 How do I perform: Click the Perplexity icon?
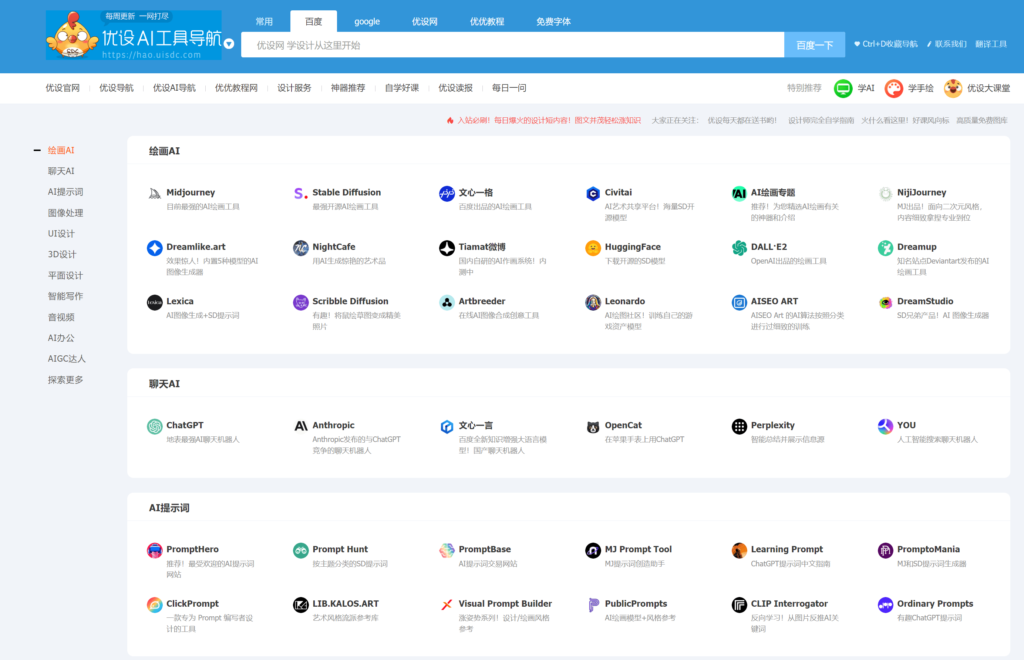pos(739,426)
